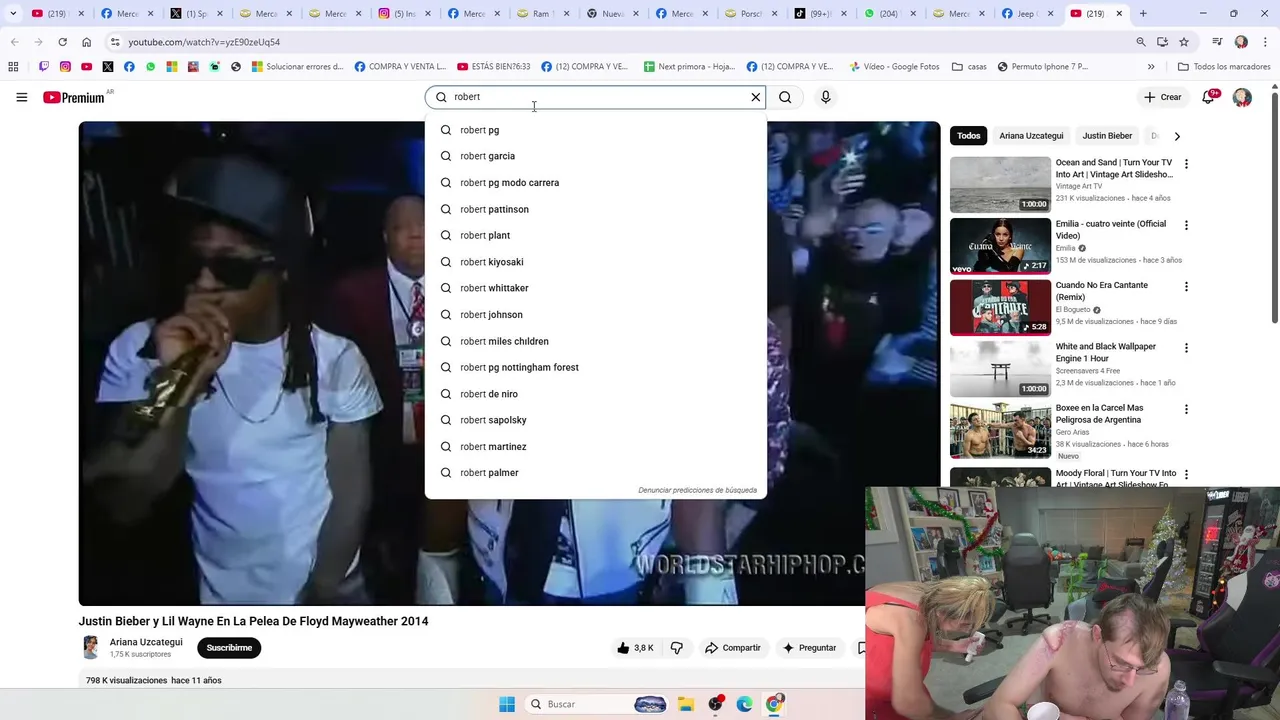
Task: Expand hidden bookmarks chevron
Action: tap(1151, 67)
